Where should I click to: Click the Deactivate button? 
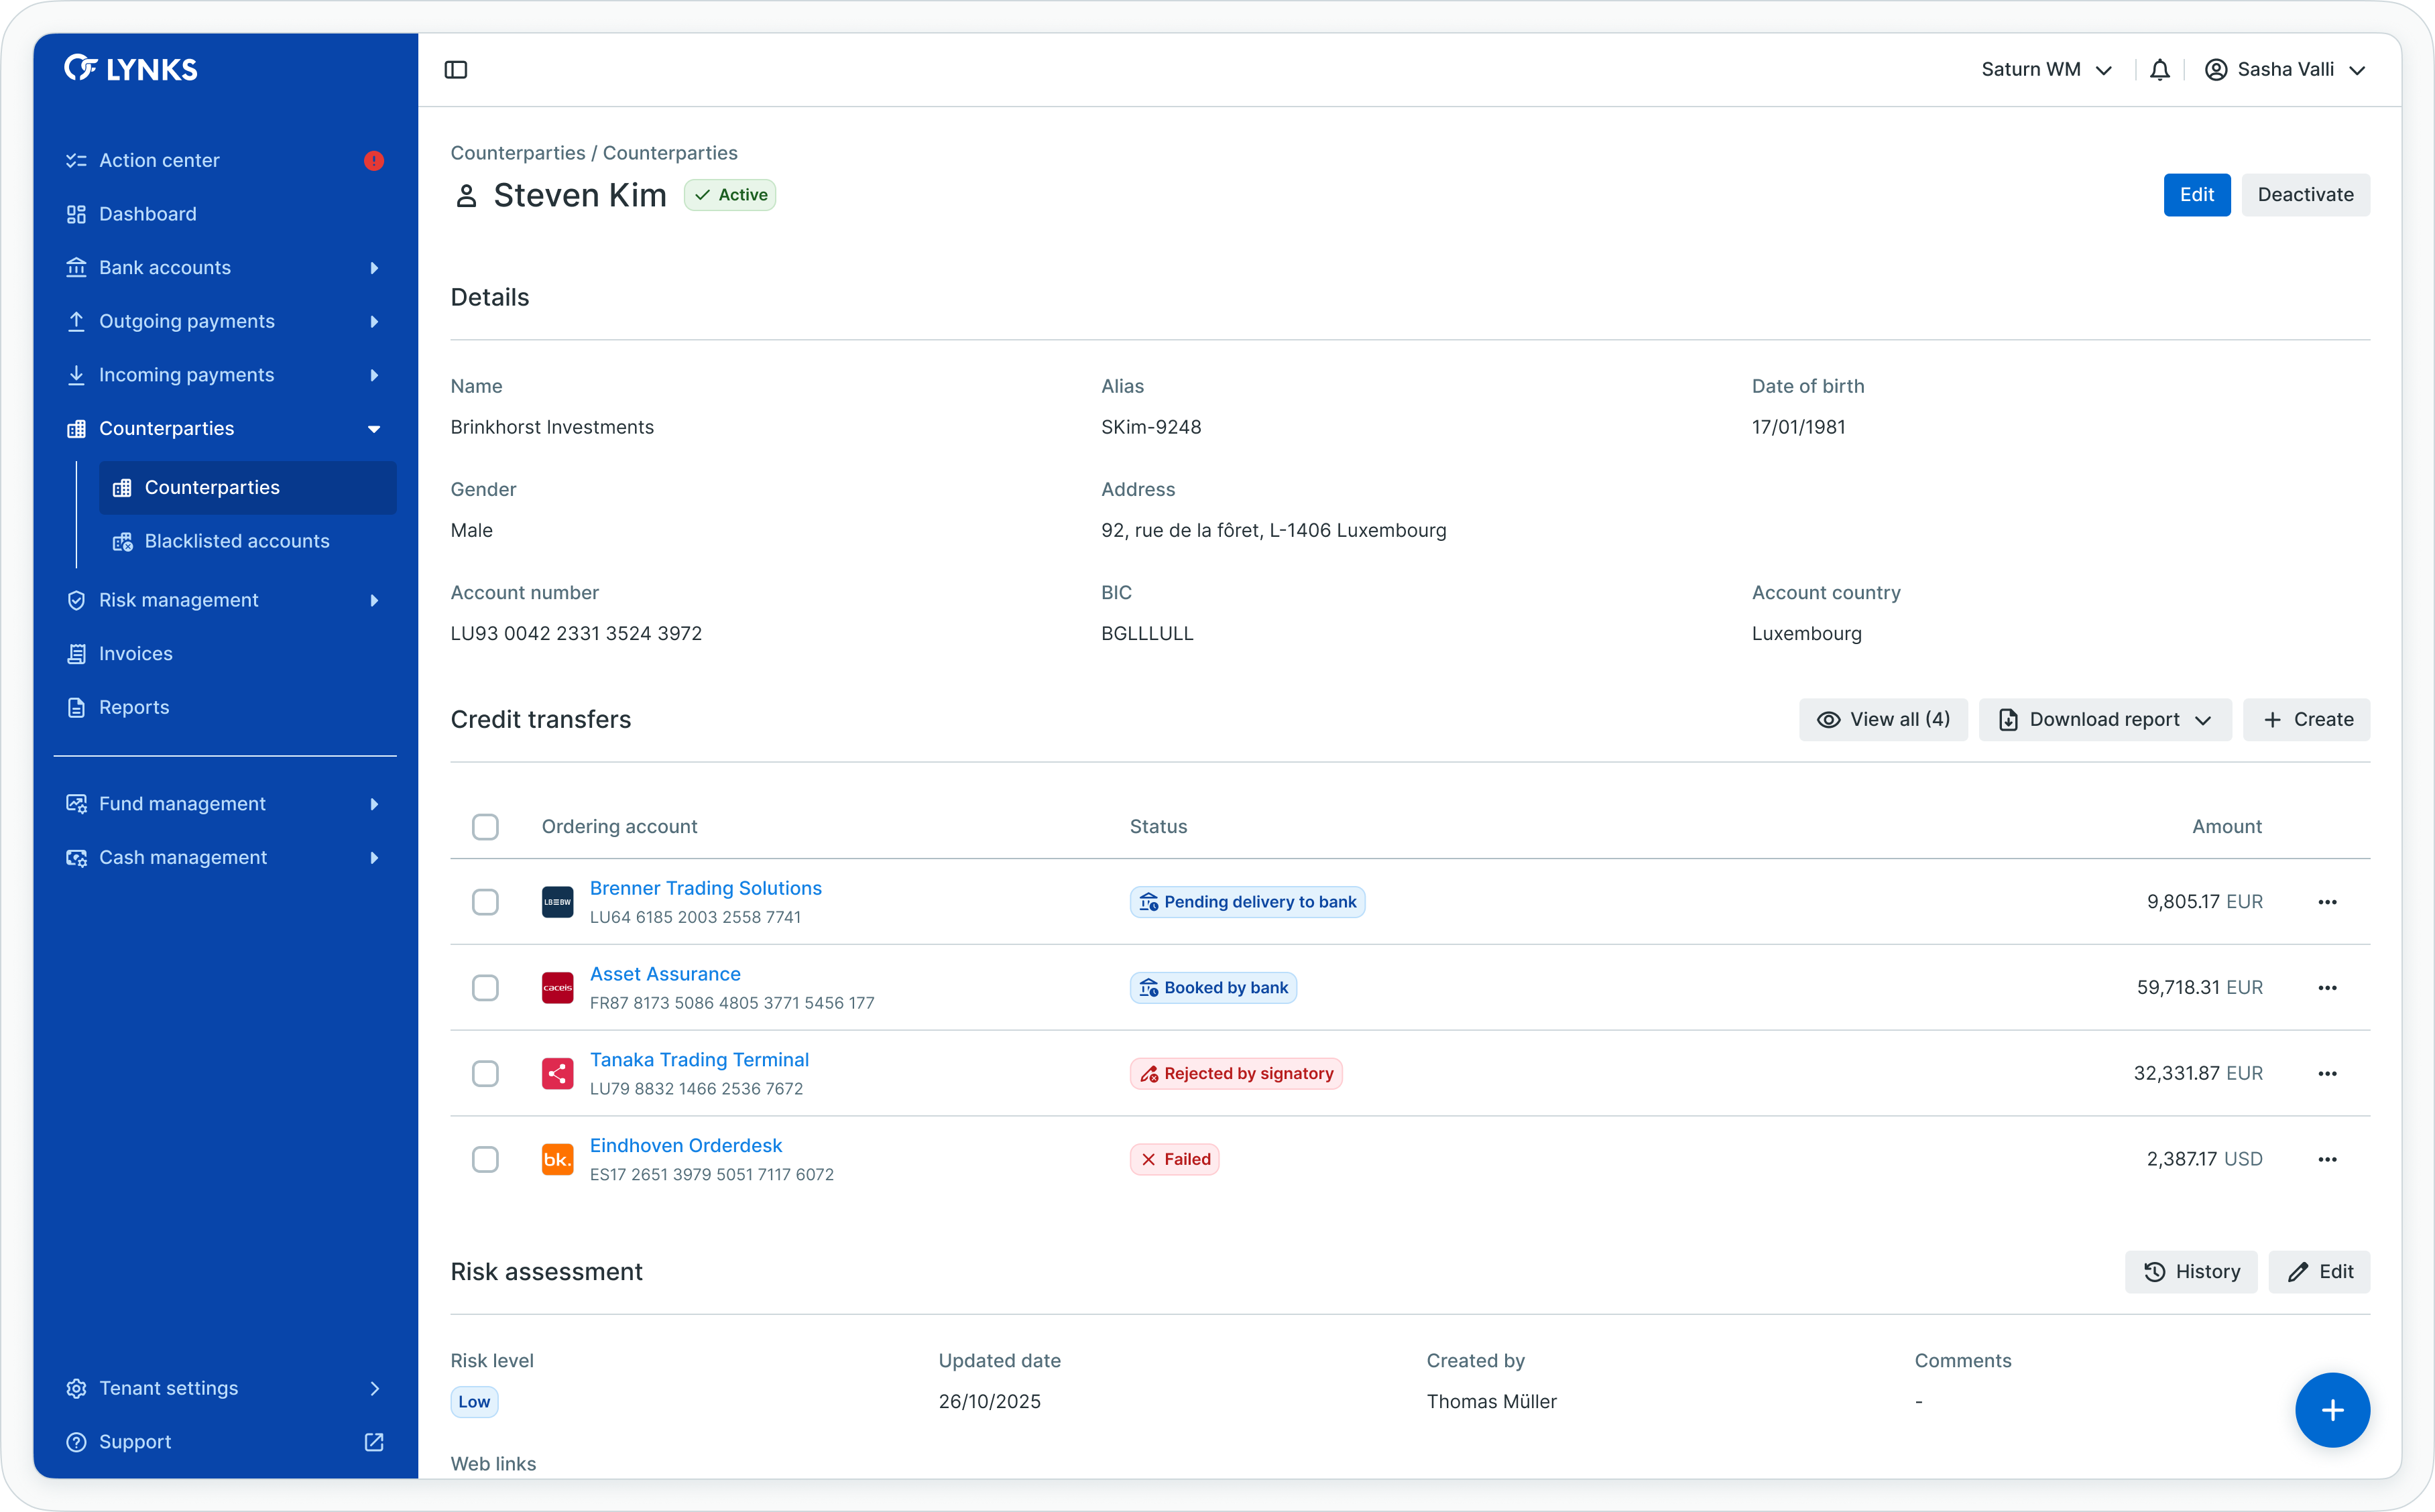2305,195
